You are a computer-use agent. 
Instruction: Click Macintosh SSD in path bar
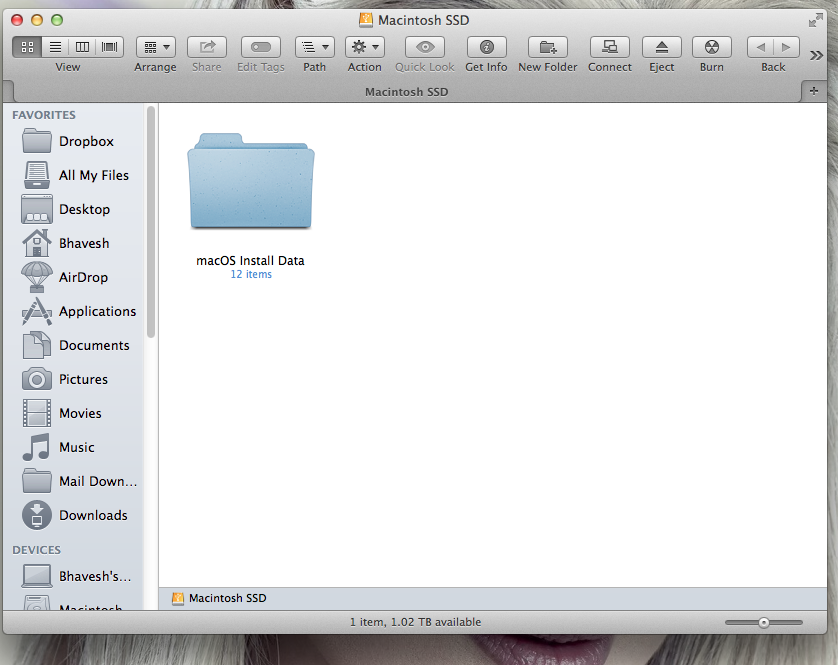[x=219, y=598]
